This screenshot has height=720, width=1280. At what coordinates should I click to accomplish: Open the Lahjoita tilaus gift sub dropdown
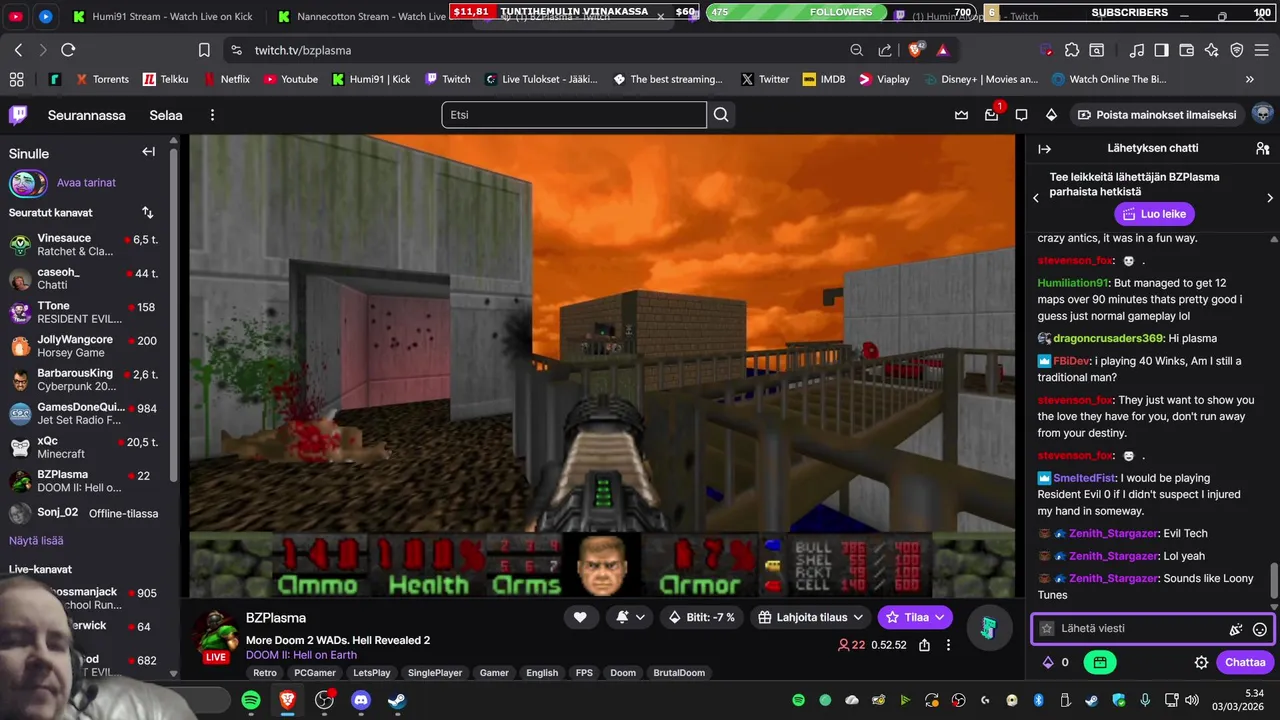pyautogui.click(x=810, y=618)
